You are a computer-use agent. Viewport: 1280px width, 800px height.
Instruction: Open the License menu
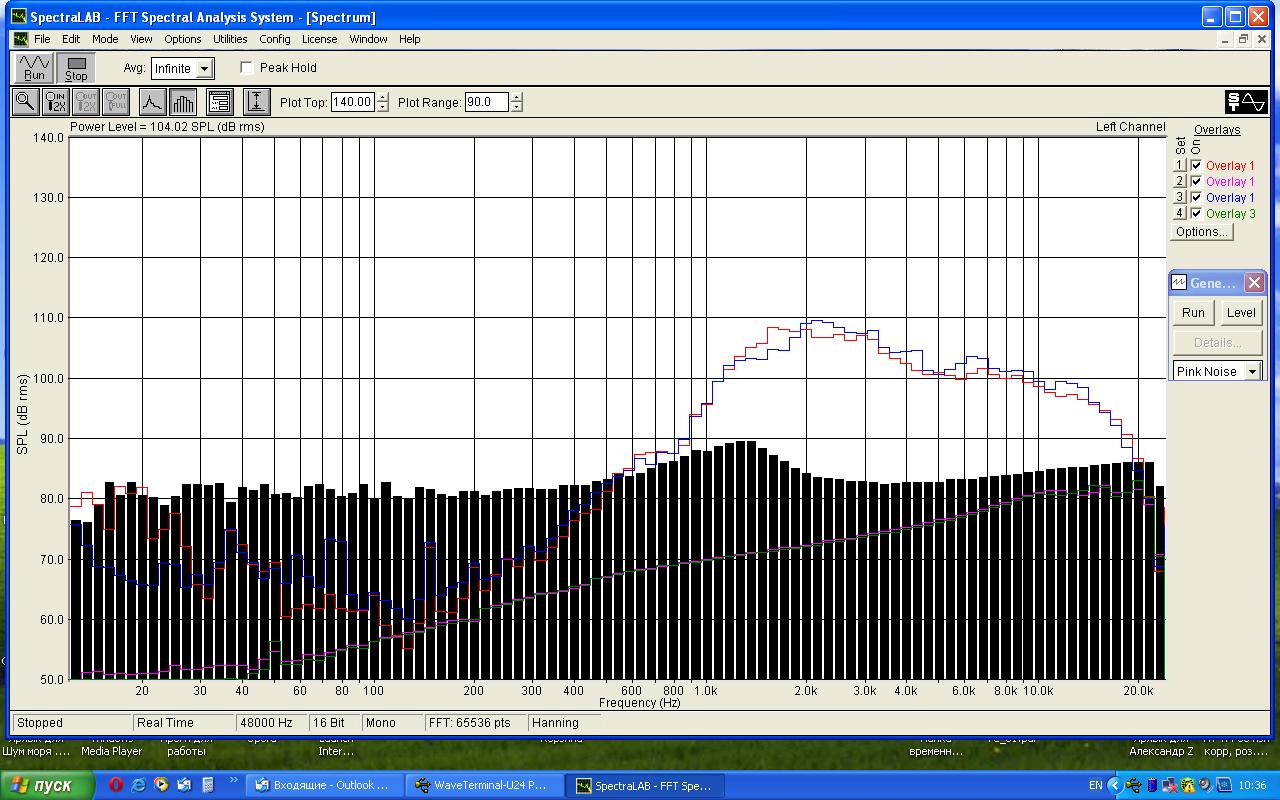[320, 39]
